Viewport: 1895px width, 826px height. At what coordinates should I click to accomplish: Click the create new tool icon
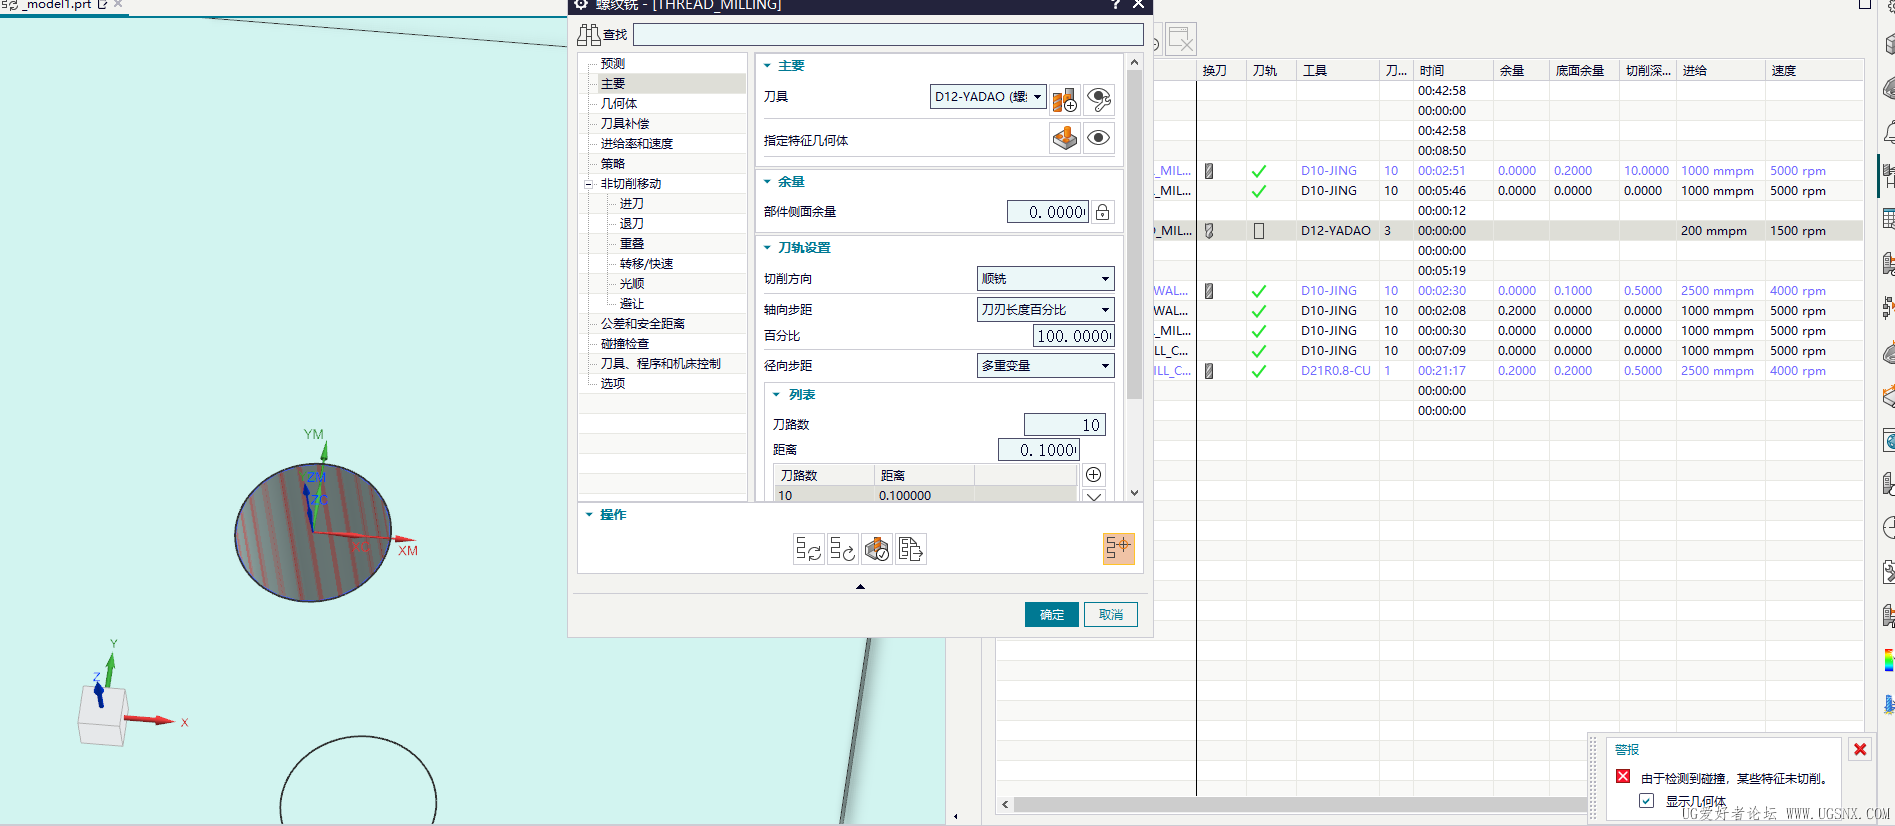pos(1065,98)
